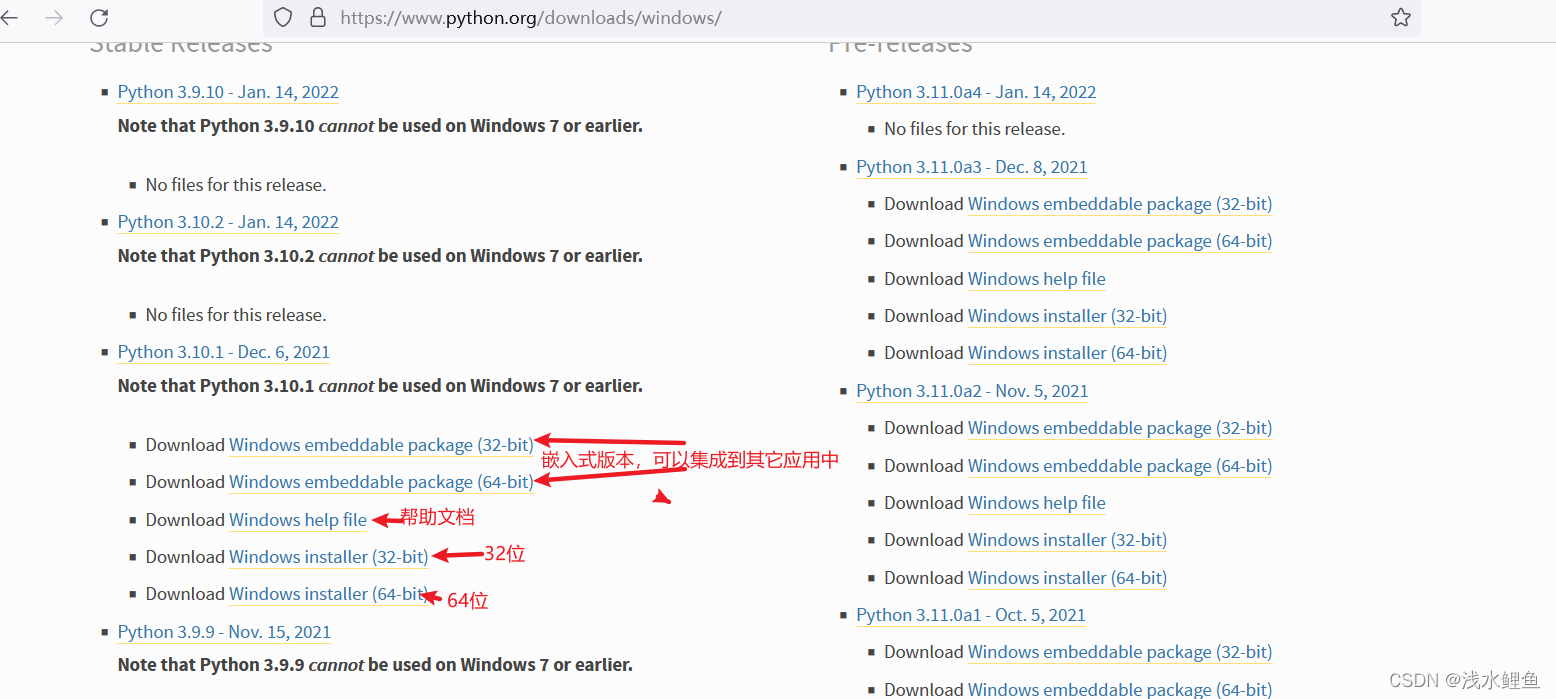Reload the page with refresh icon
Viewport: 1556px width, 699px height.
(99, 18)
